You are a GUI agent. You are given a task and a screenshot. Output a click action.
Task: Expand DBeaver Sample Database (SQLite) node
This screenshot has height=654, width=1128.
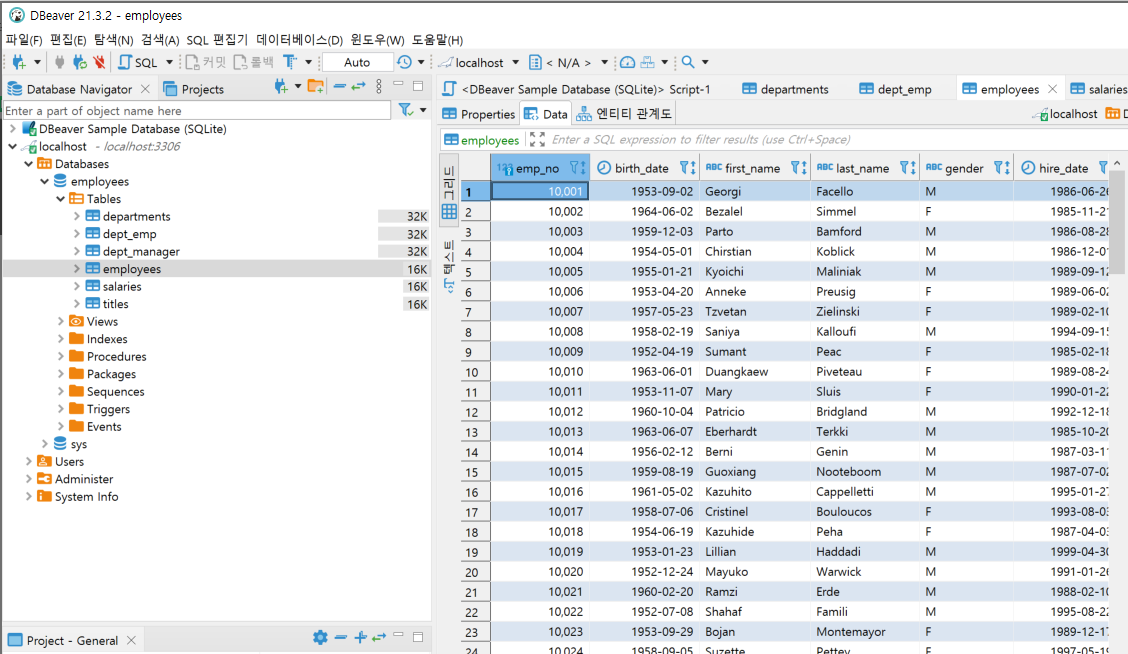click(x=12, y=129)
